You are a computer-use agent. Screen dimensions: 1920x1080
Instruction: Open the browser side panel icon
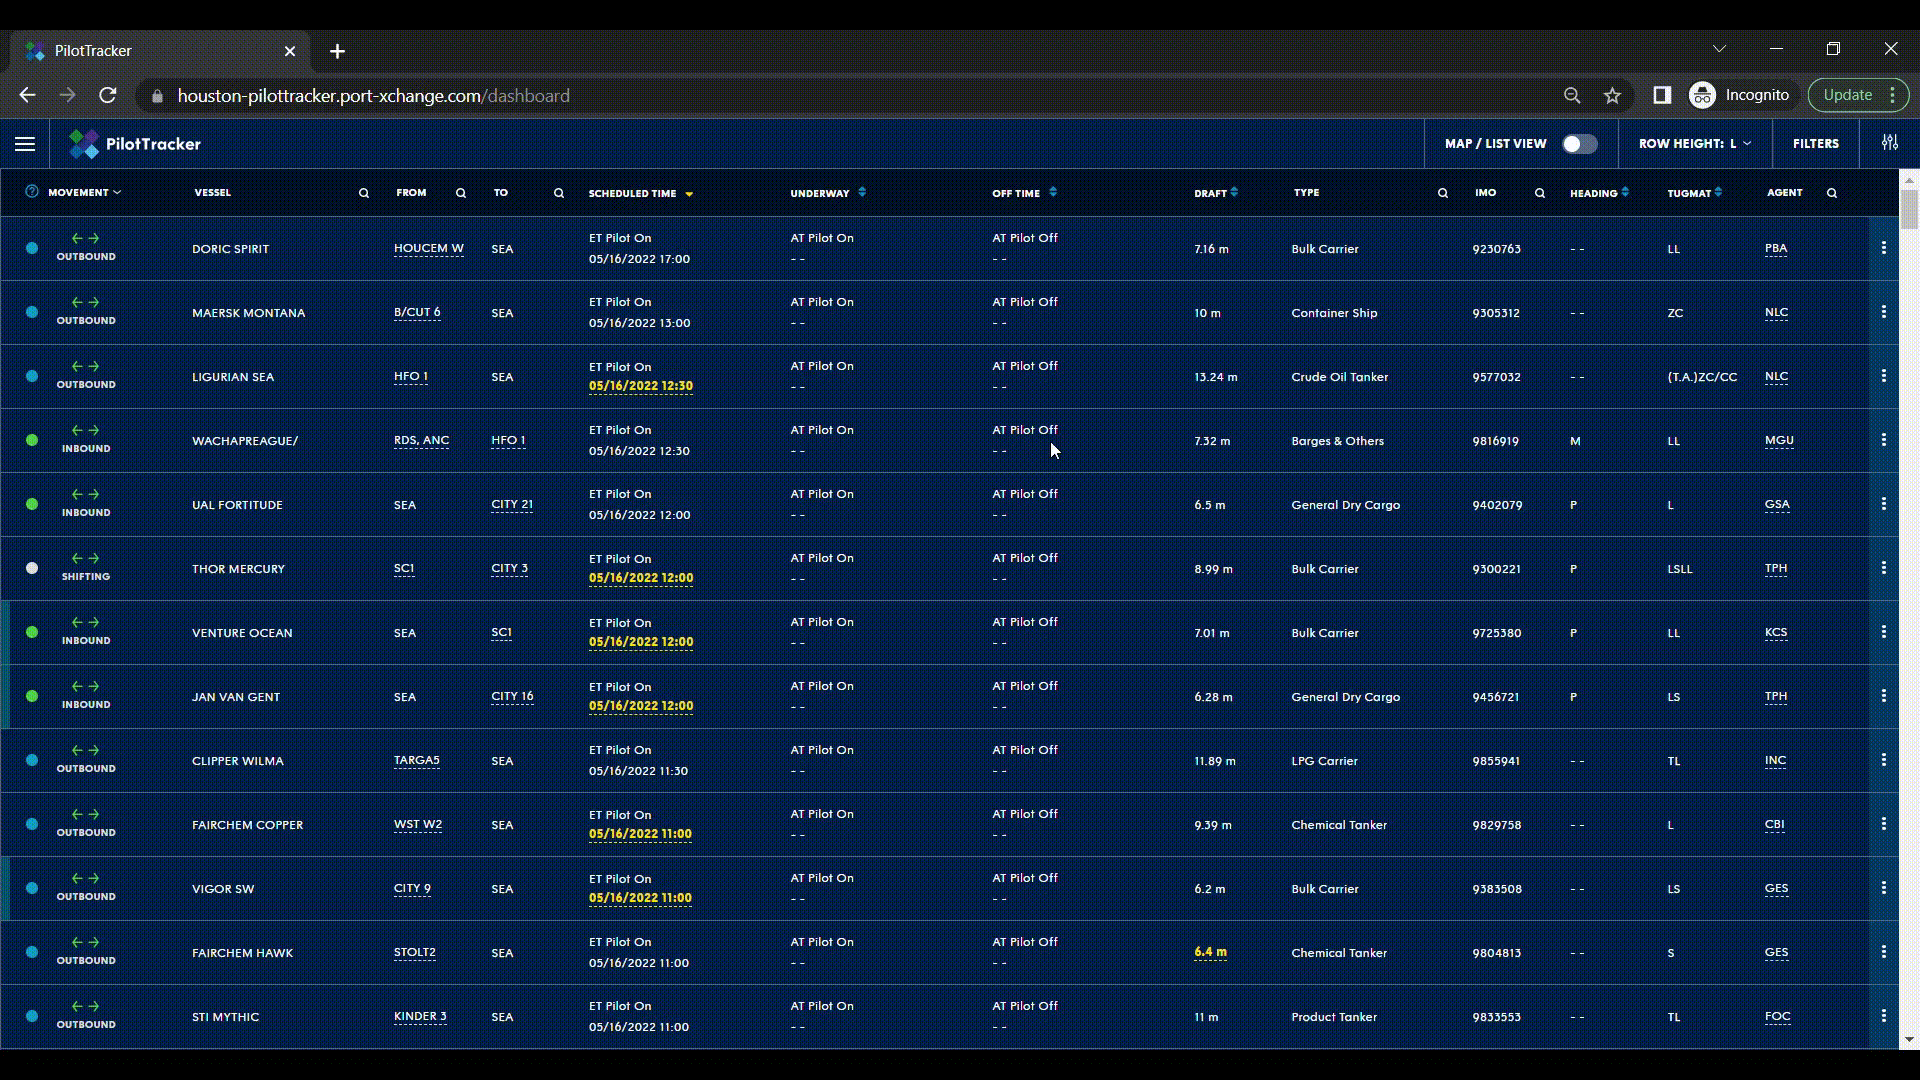tap(1662, 95)
